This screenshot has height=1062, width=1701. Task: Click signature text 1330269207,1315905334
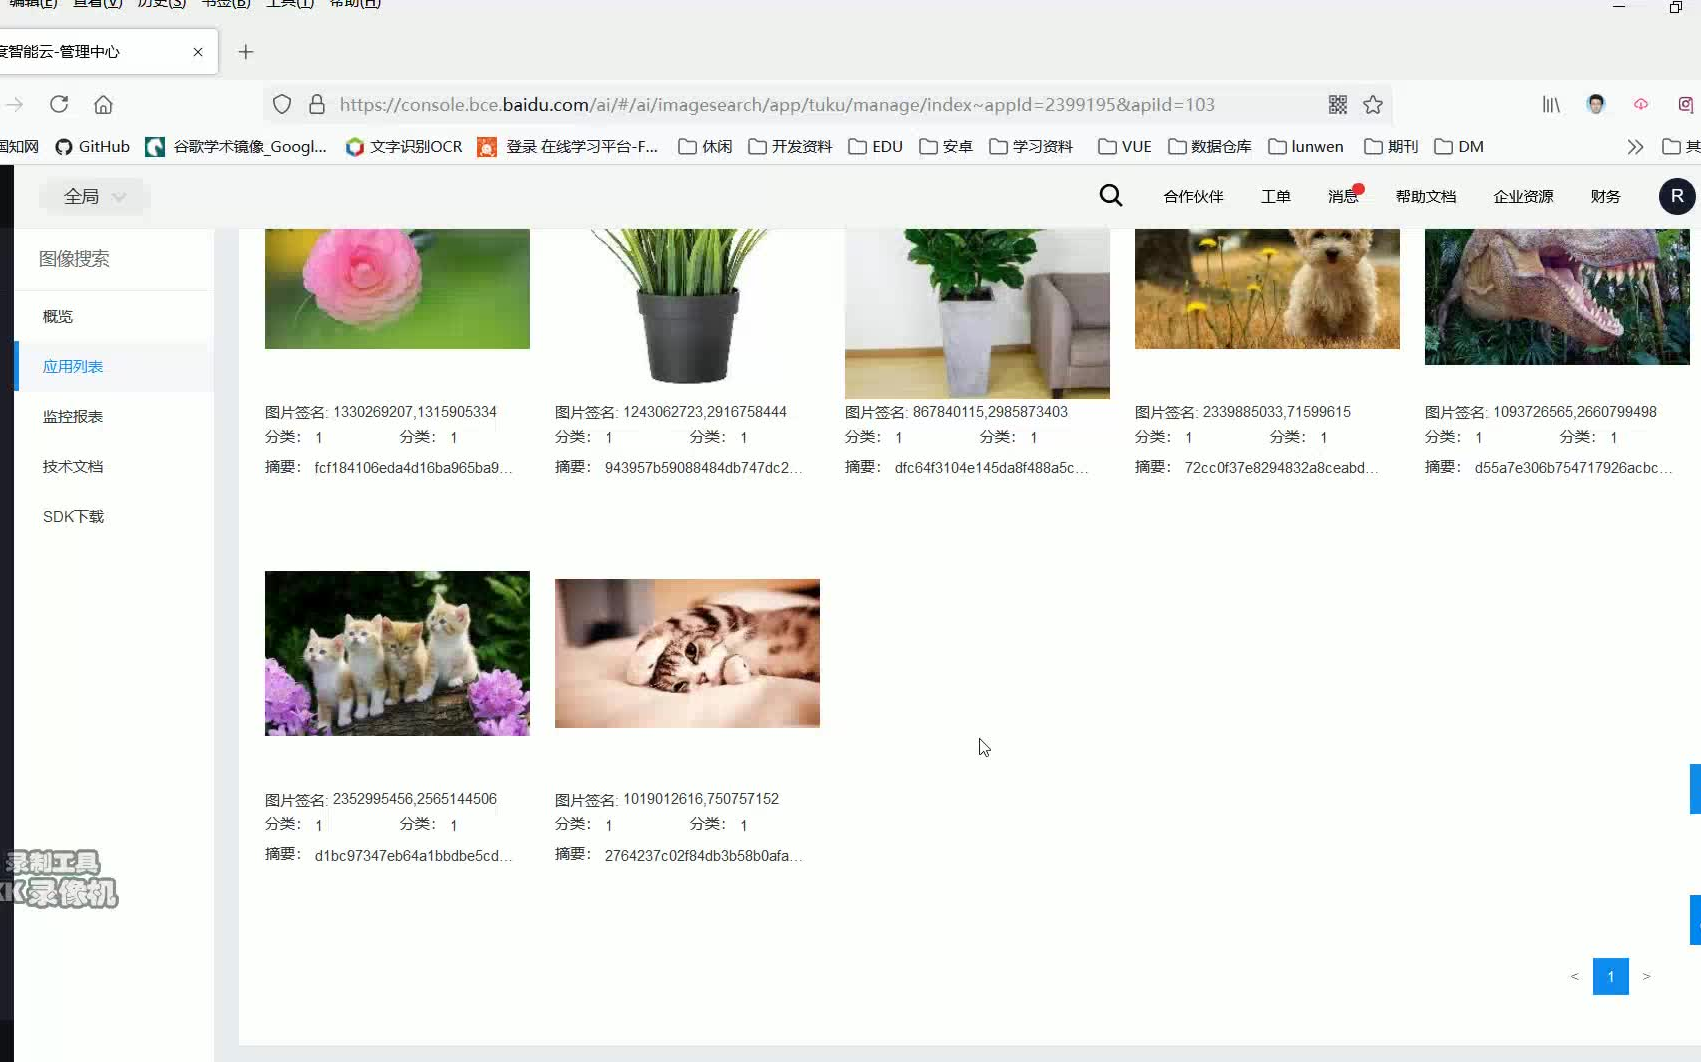(415, 412)
